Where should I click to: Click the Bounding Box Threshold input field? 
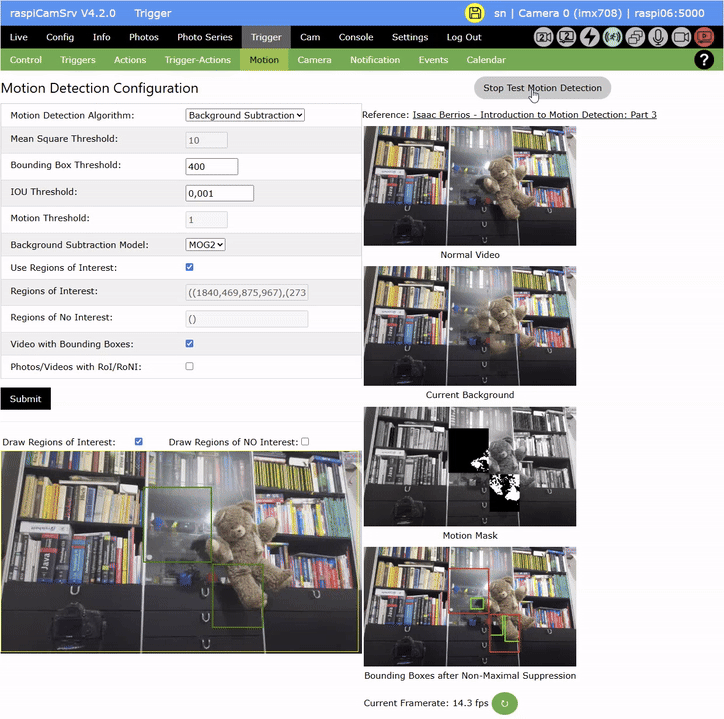point(212,167)
